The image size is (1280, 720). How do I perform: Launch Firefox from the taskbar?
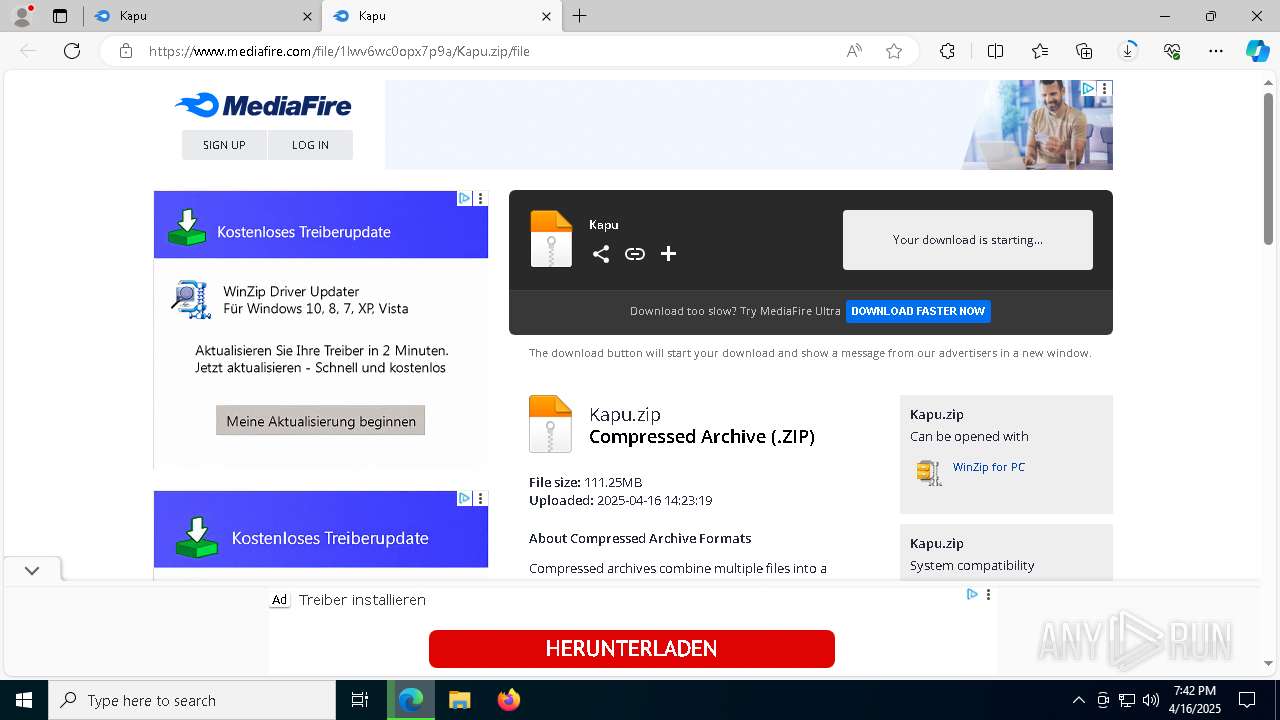509,700
